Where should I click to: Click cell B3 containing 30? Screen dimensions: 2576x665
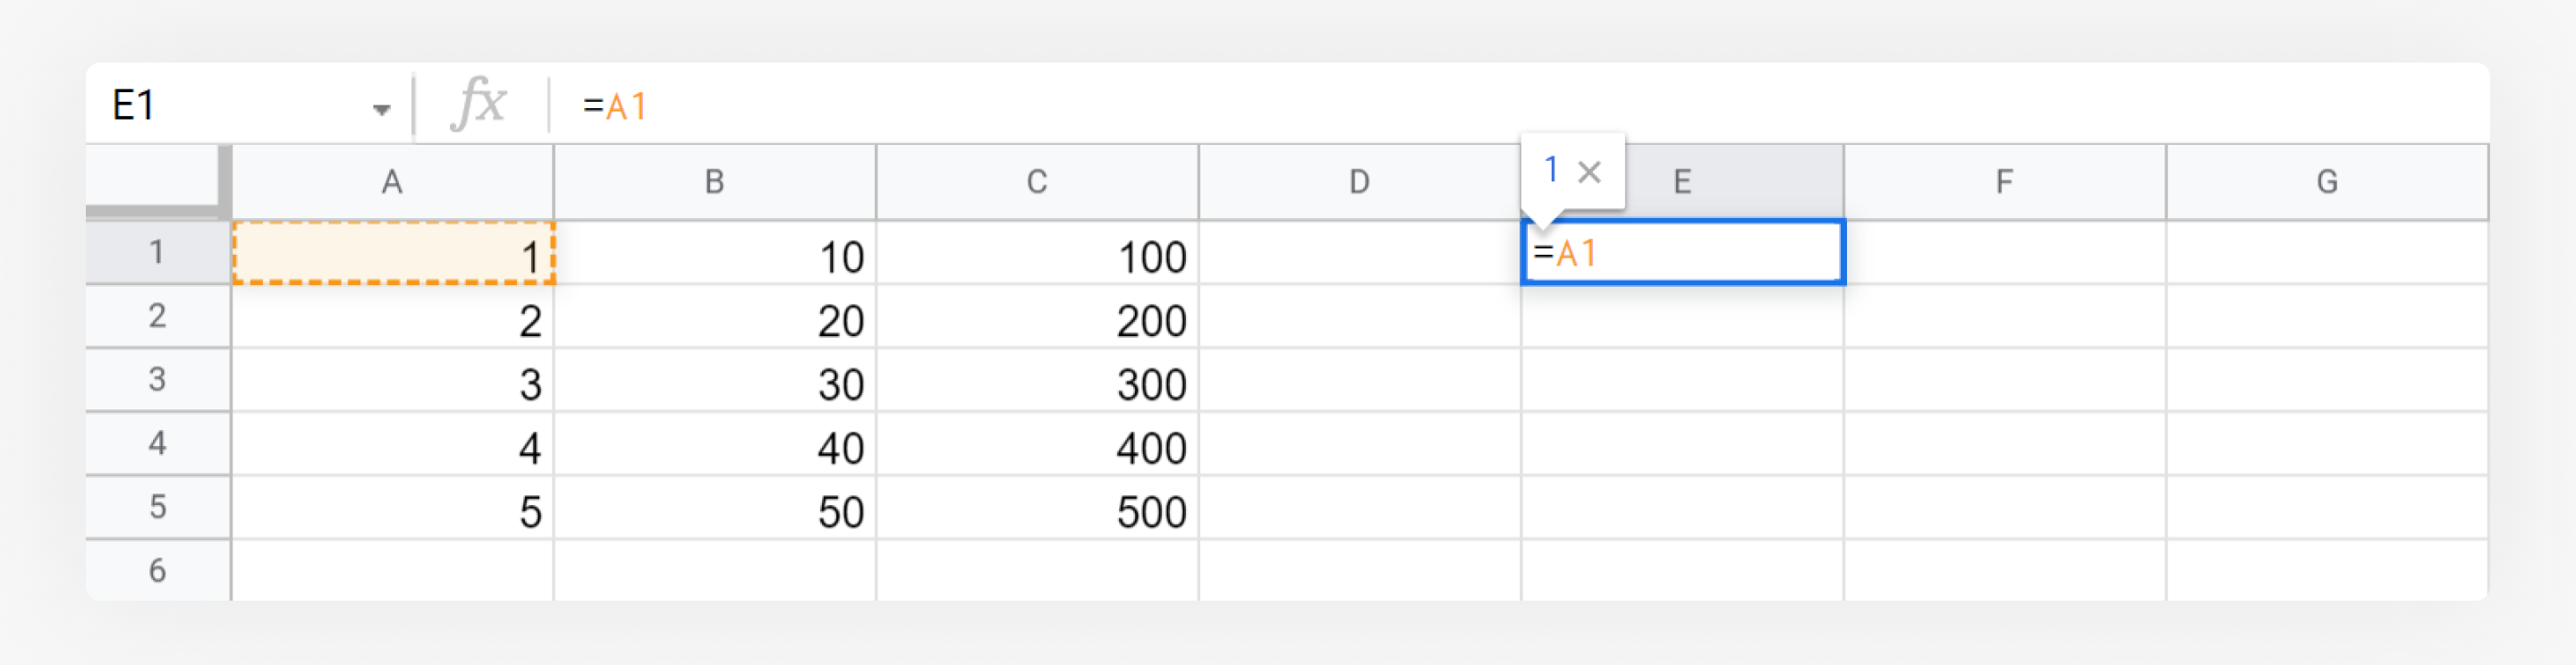coord(714,380)
